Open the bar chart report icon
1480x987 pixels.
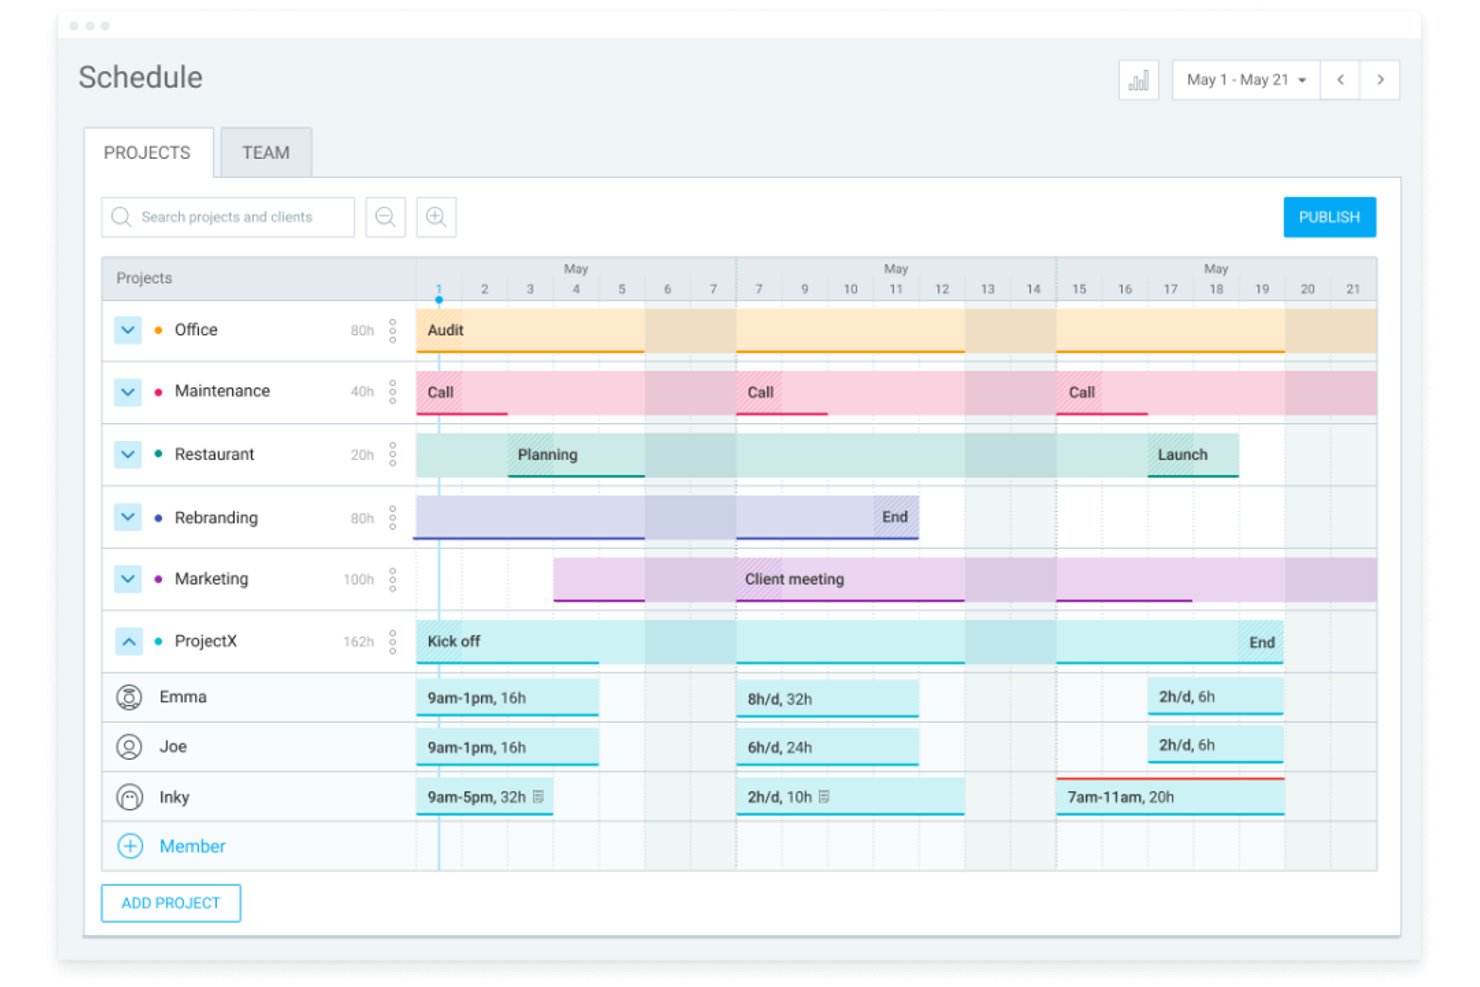pyautogui.click(x=1138, y=80)
